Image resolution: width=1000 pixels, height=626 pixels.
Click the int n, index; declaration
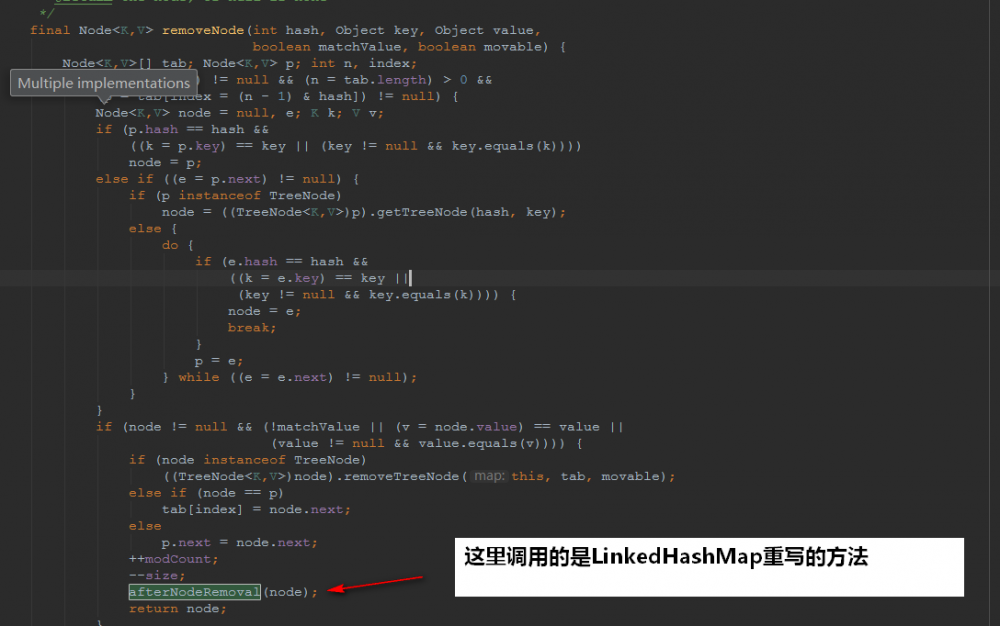(364, 63)
